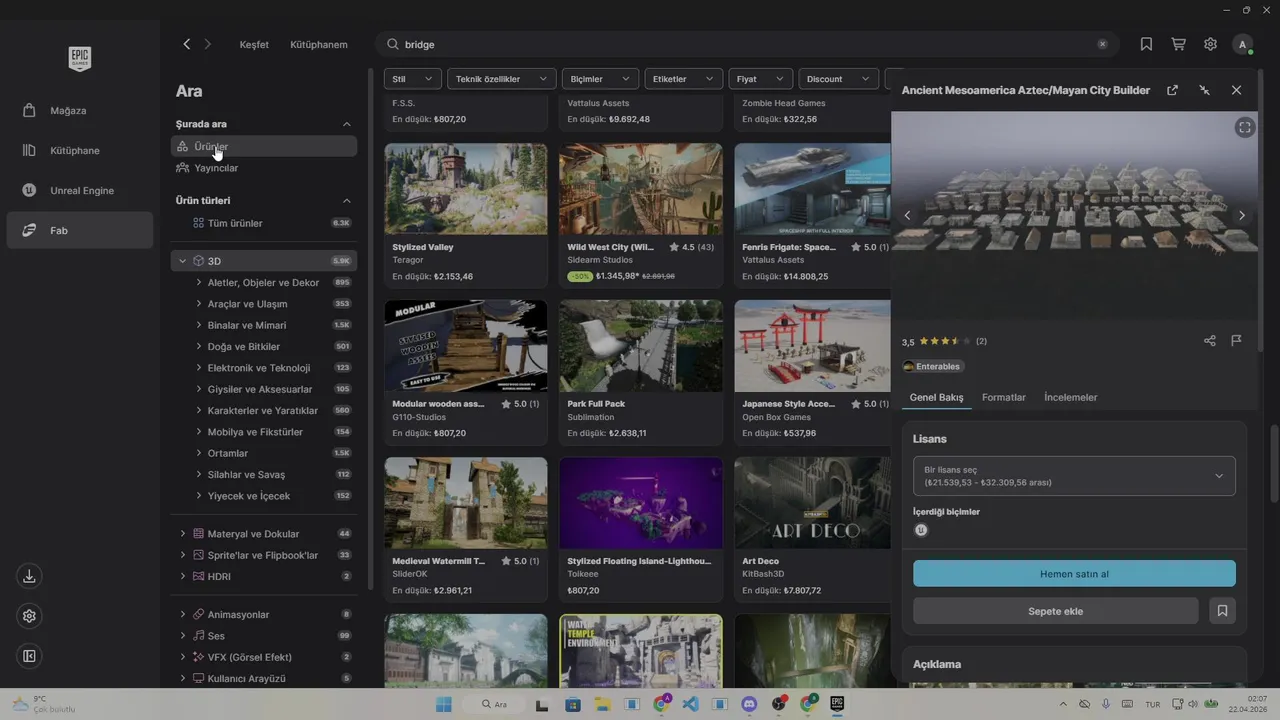Image resolution: width=1280 pixels, height=720 pixels.
Task: Click the Unreal Engine format icon
Action: pyautogui.click(x=921, y=530)
